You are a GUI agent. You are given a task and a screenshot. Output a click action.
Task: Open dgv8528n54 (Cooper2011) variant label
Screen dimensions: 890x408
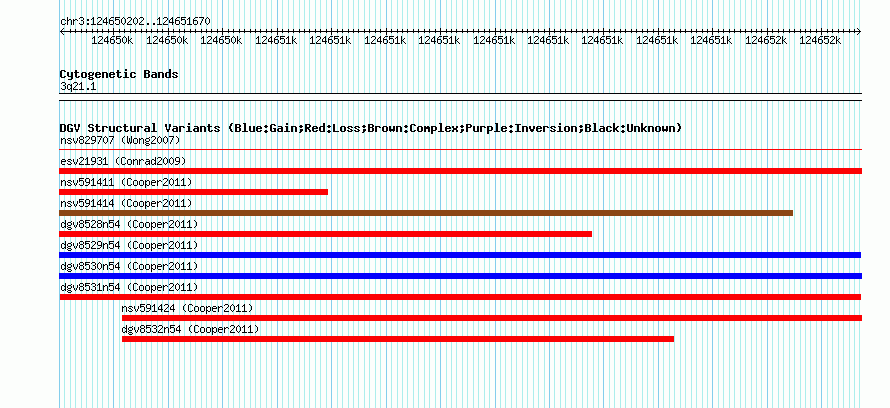[x=129, y=224]
